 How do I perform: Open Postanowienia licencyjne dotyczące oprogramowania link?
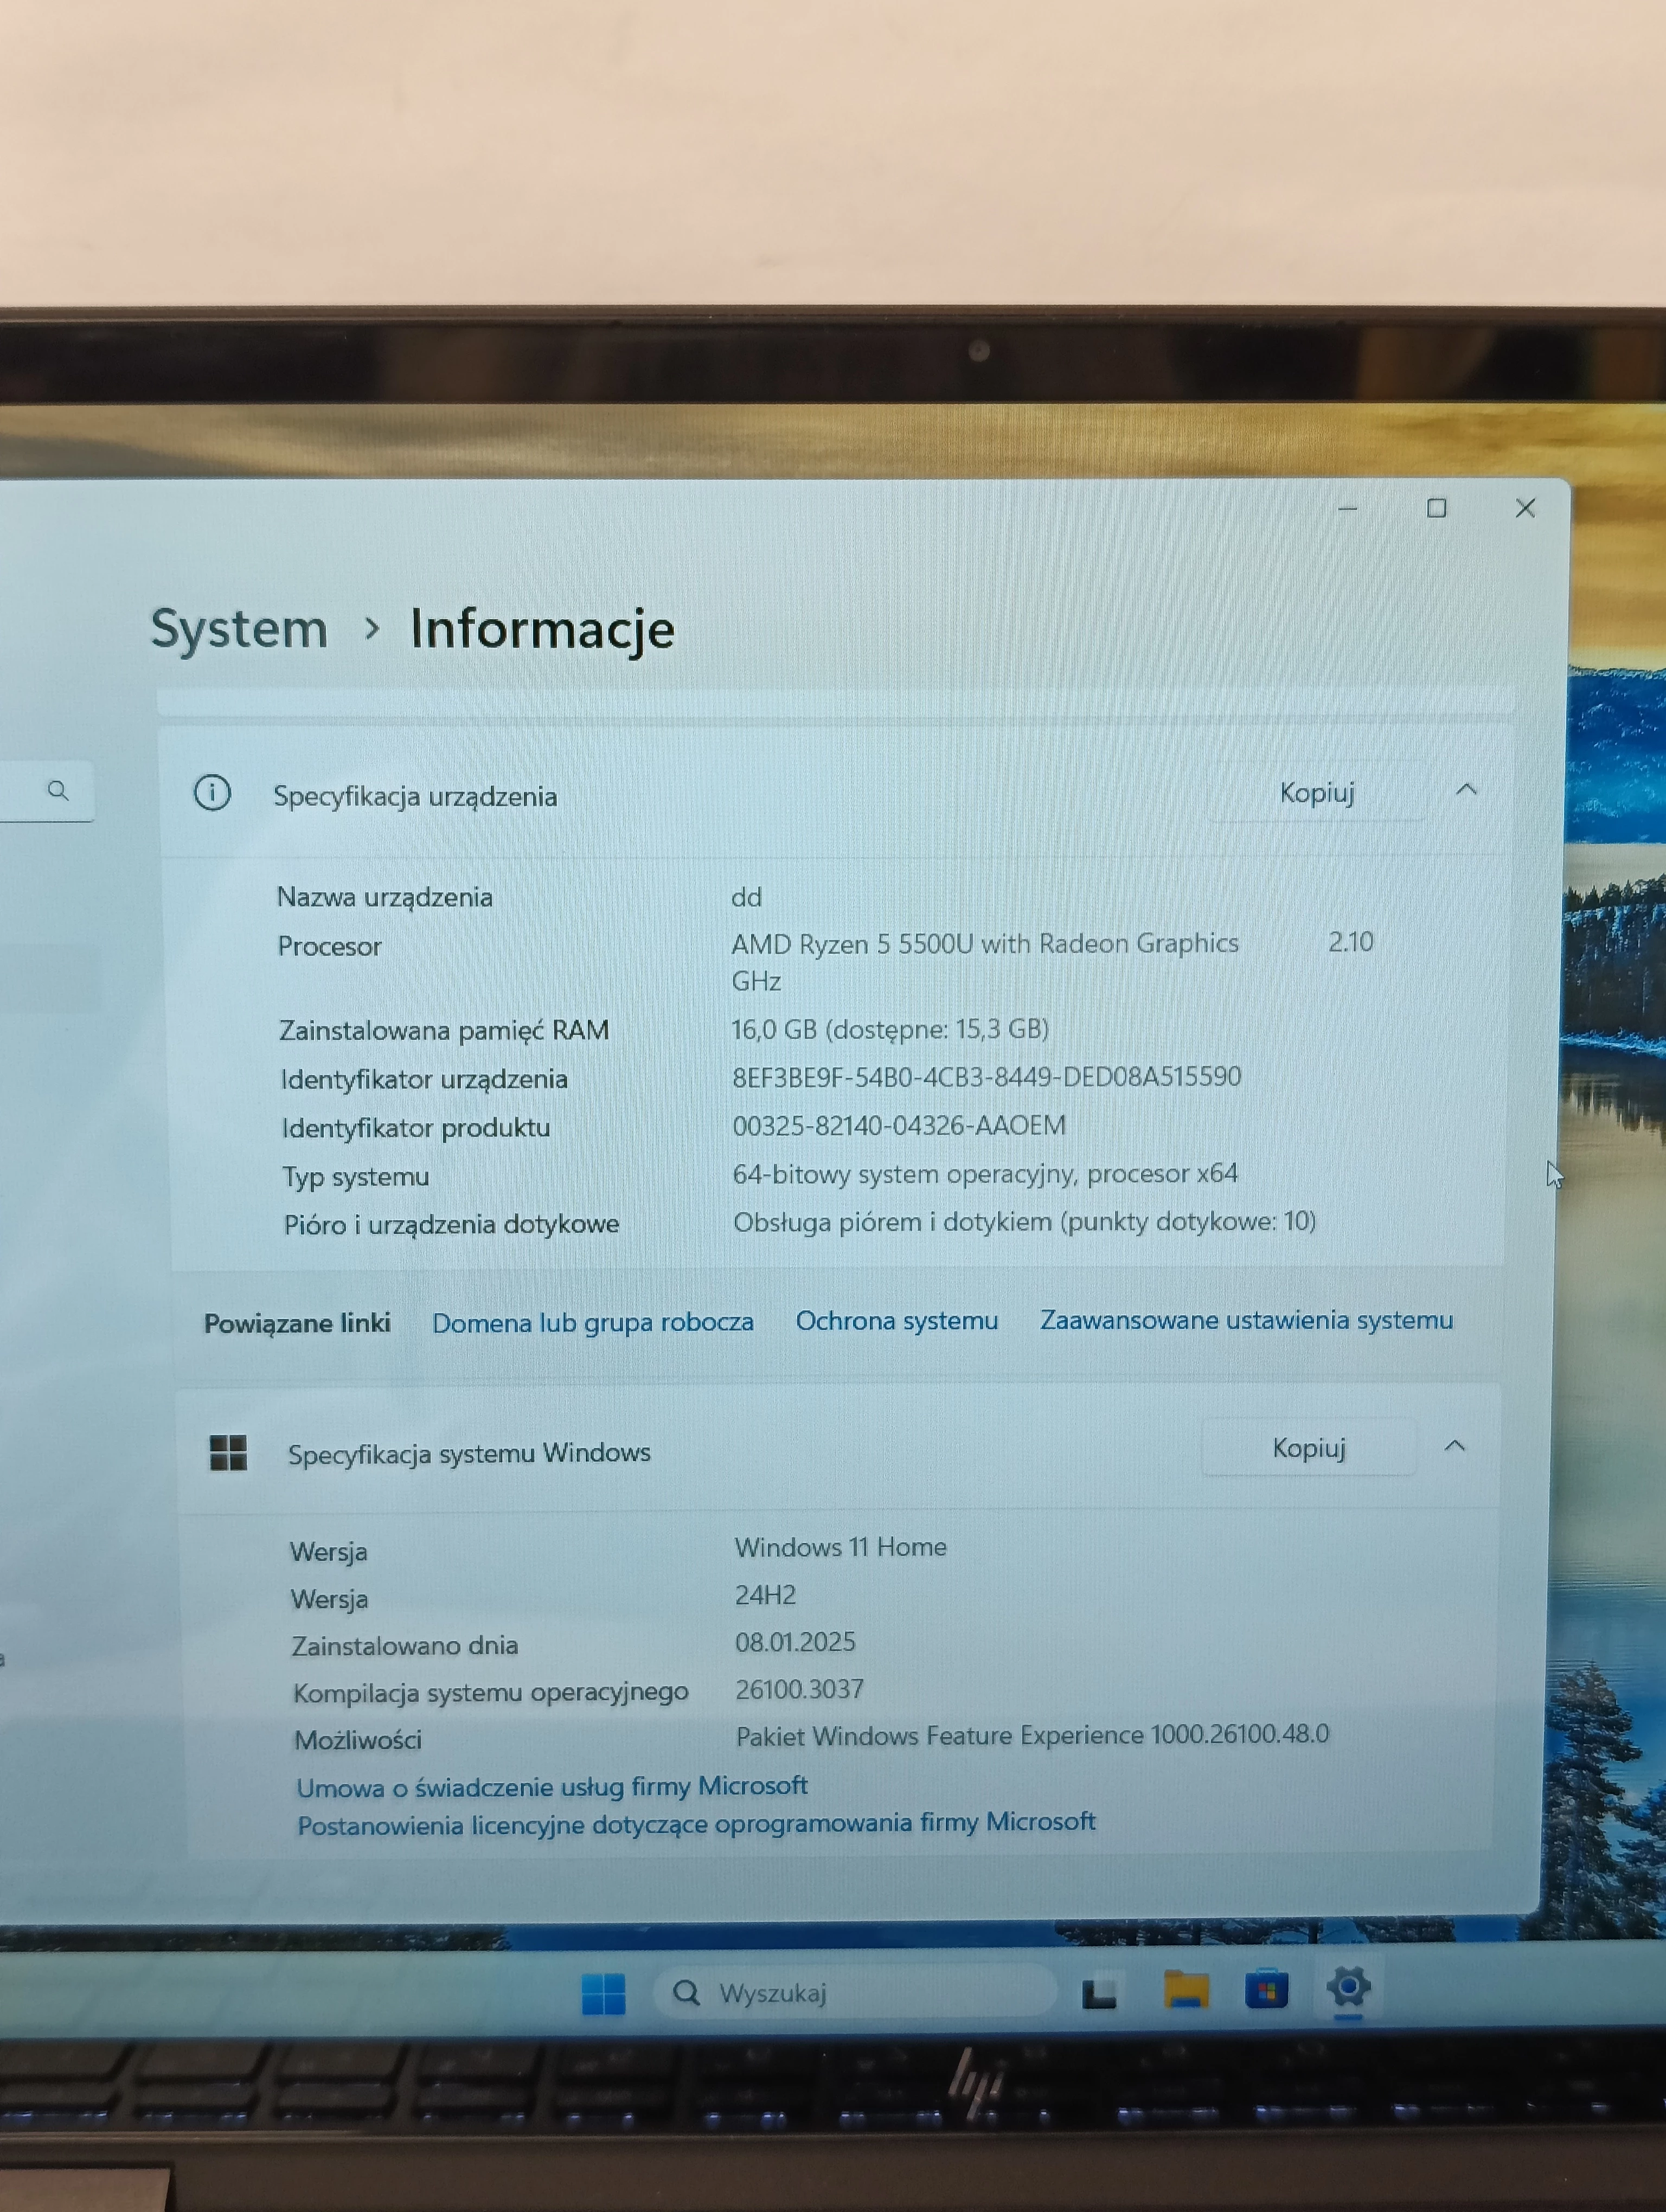coord(696,1824)
